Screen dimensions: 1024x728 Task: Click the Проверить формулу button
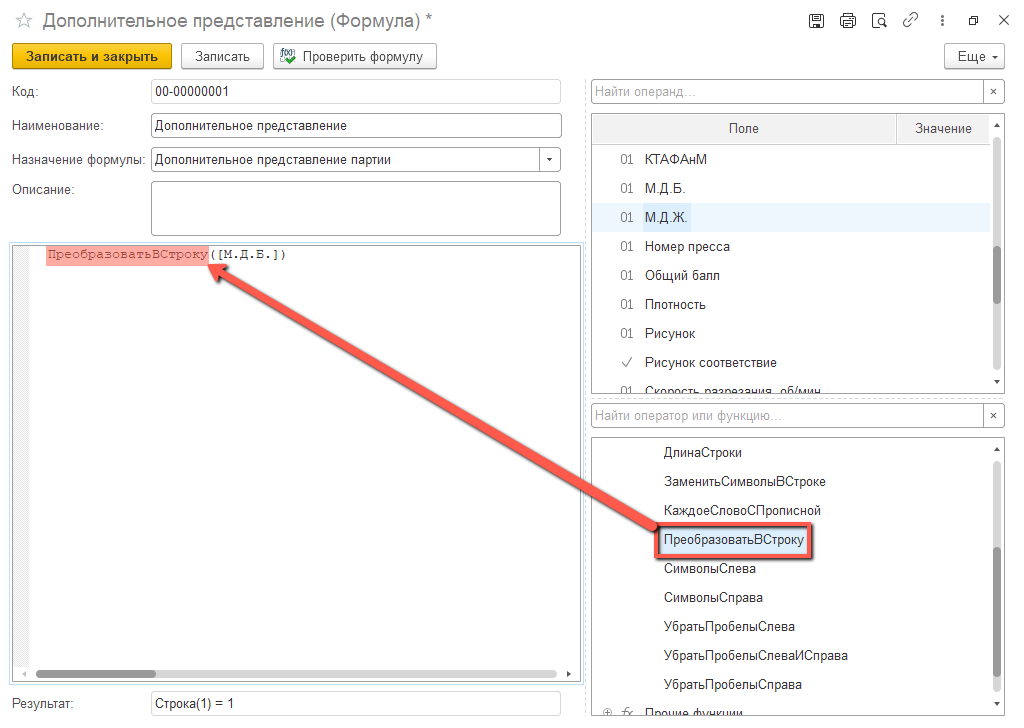355,57
